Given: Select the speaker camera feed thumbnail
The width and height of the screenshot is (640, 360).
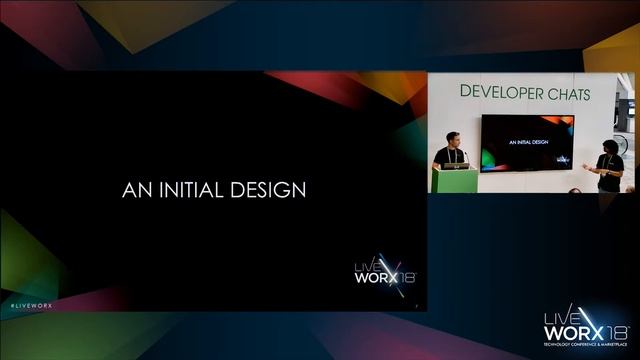Looking at the screenshot, I should coord(531,133).
